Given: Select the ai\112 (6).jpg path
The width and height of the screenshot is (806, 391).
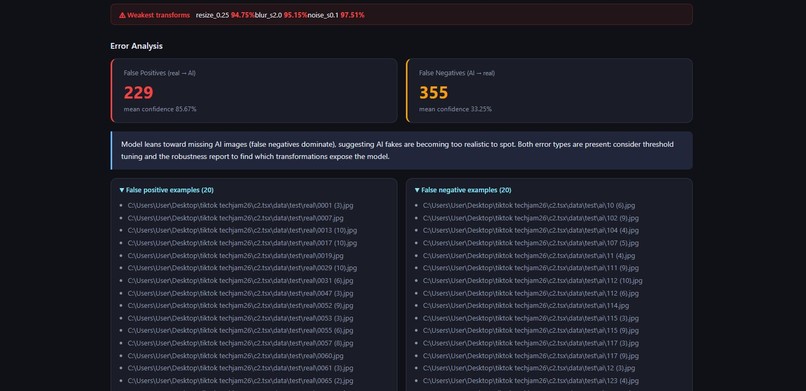Looking at the screenshot, I should (x=531, y=293).
